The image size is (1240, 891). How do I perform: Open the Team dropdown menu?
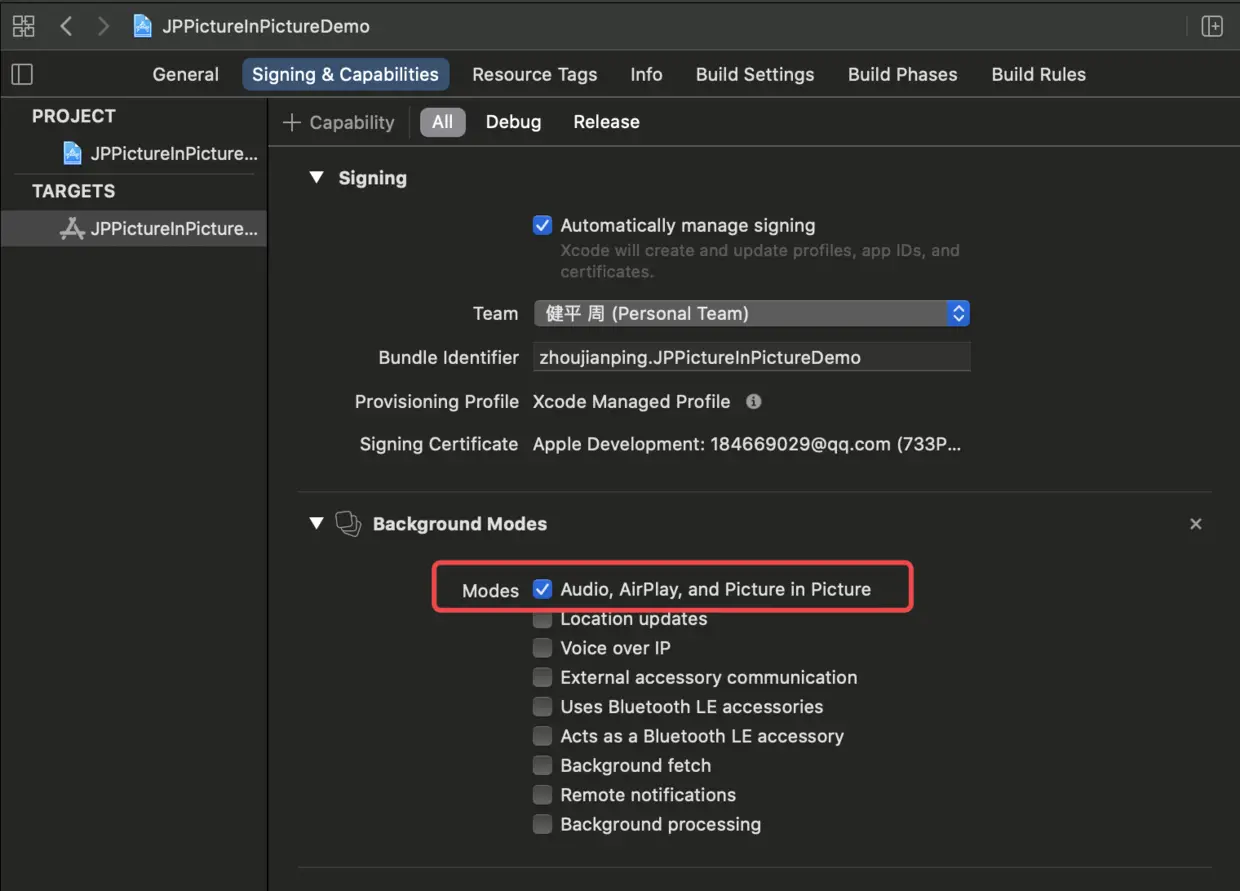pos(751,313)
